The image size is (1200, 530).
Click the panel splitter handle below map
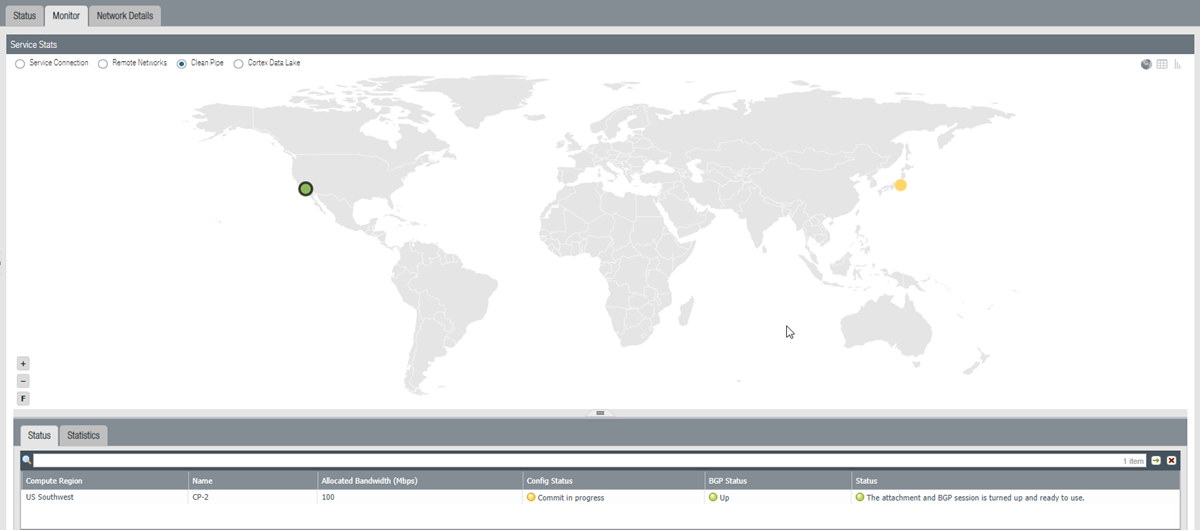(600, 412)
